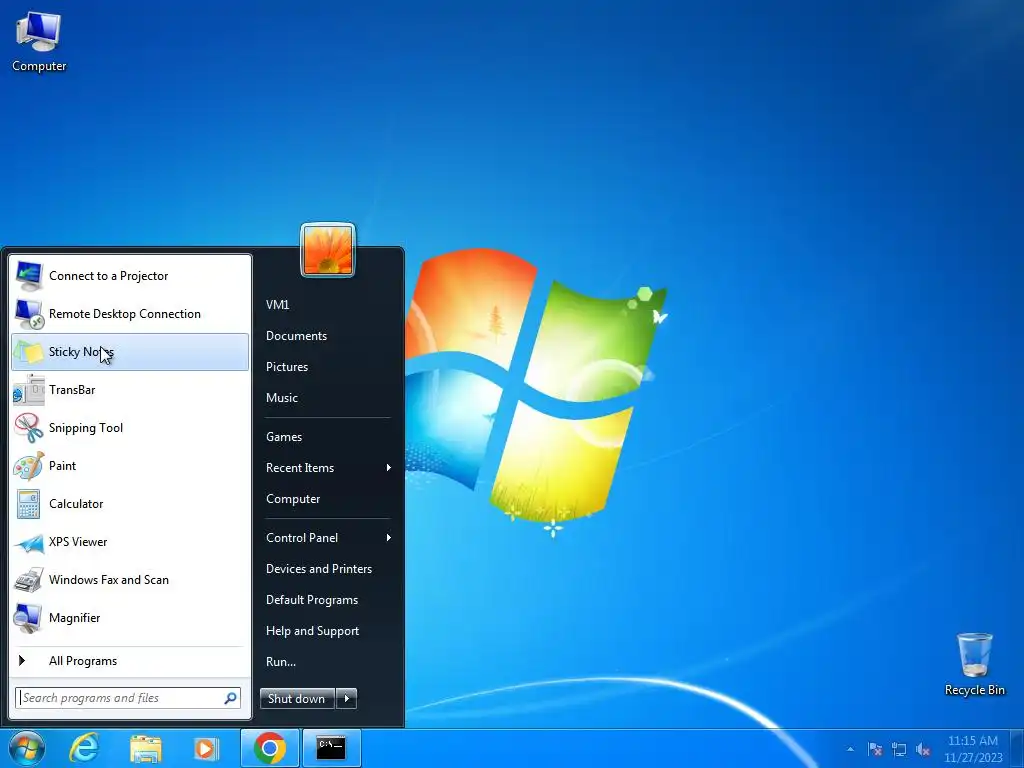This screenshot has height=768, width=1024.
Task: Click the Shut down button
Action: pos(297,698)
